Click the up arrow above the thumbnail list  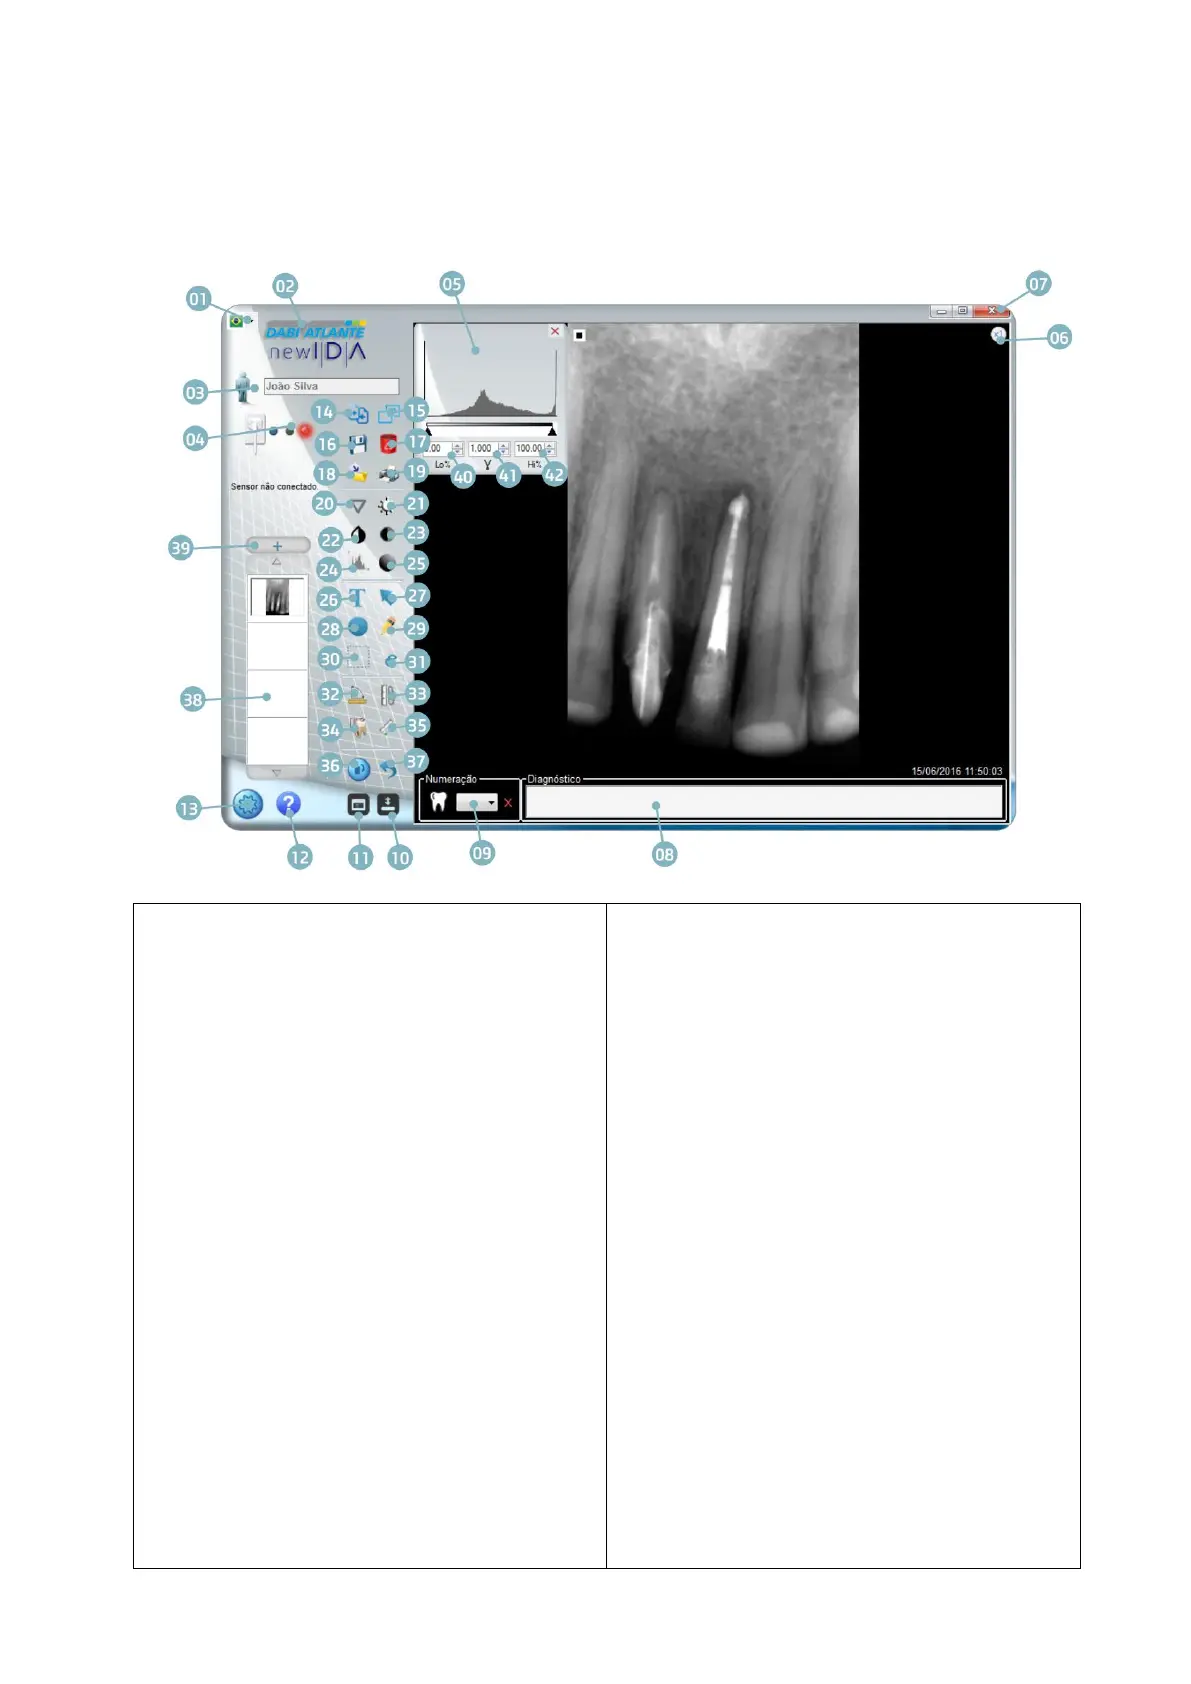[x=277, y=564]
